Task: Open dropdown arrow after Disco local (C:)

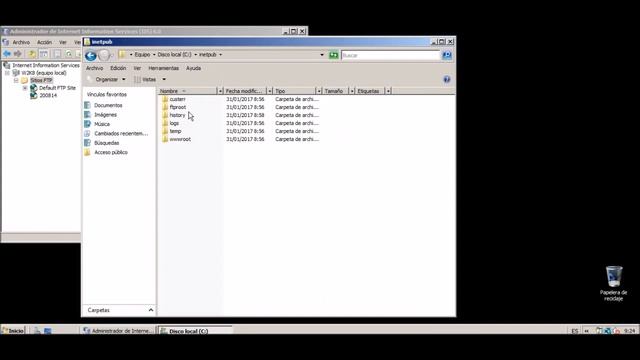Action: [196, 55]
